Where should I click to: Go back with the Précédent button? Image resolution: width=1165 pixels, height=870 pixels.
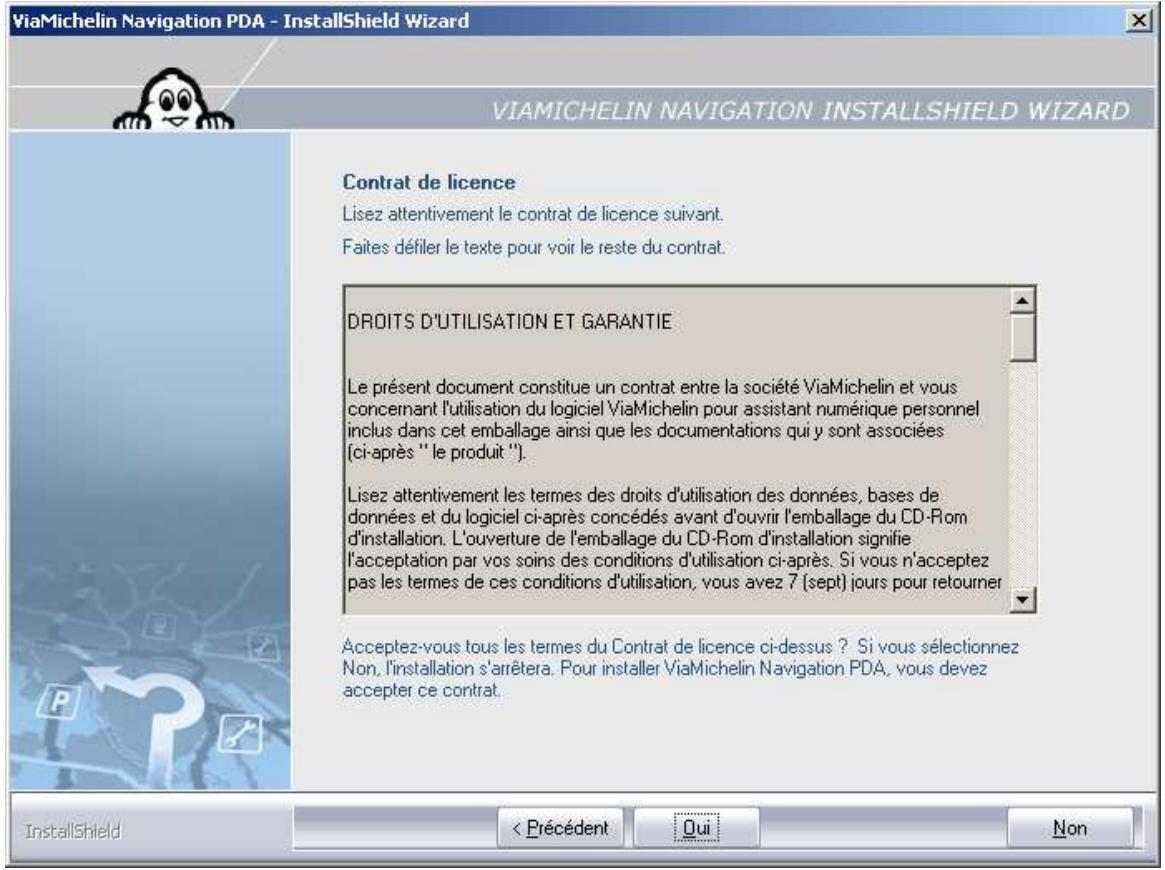[560, 828]
